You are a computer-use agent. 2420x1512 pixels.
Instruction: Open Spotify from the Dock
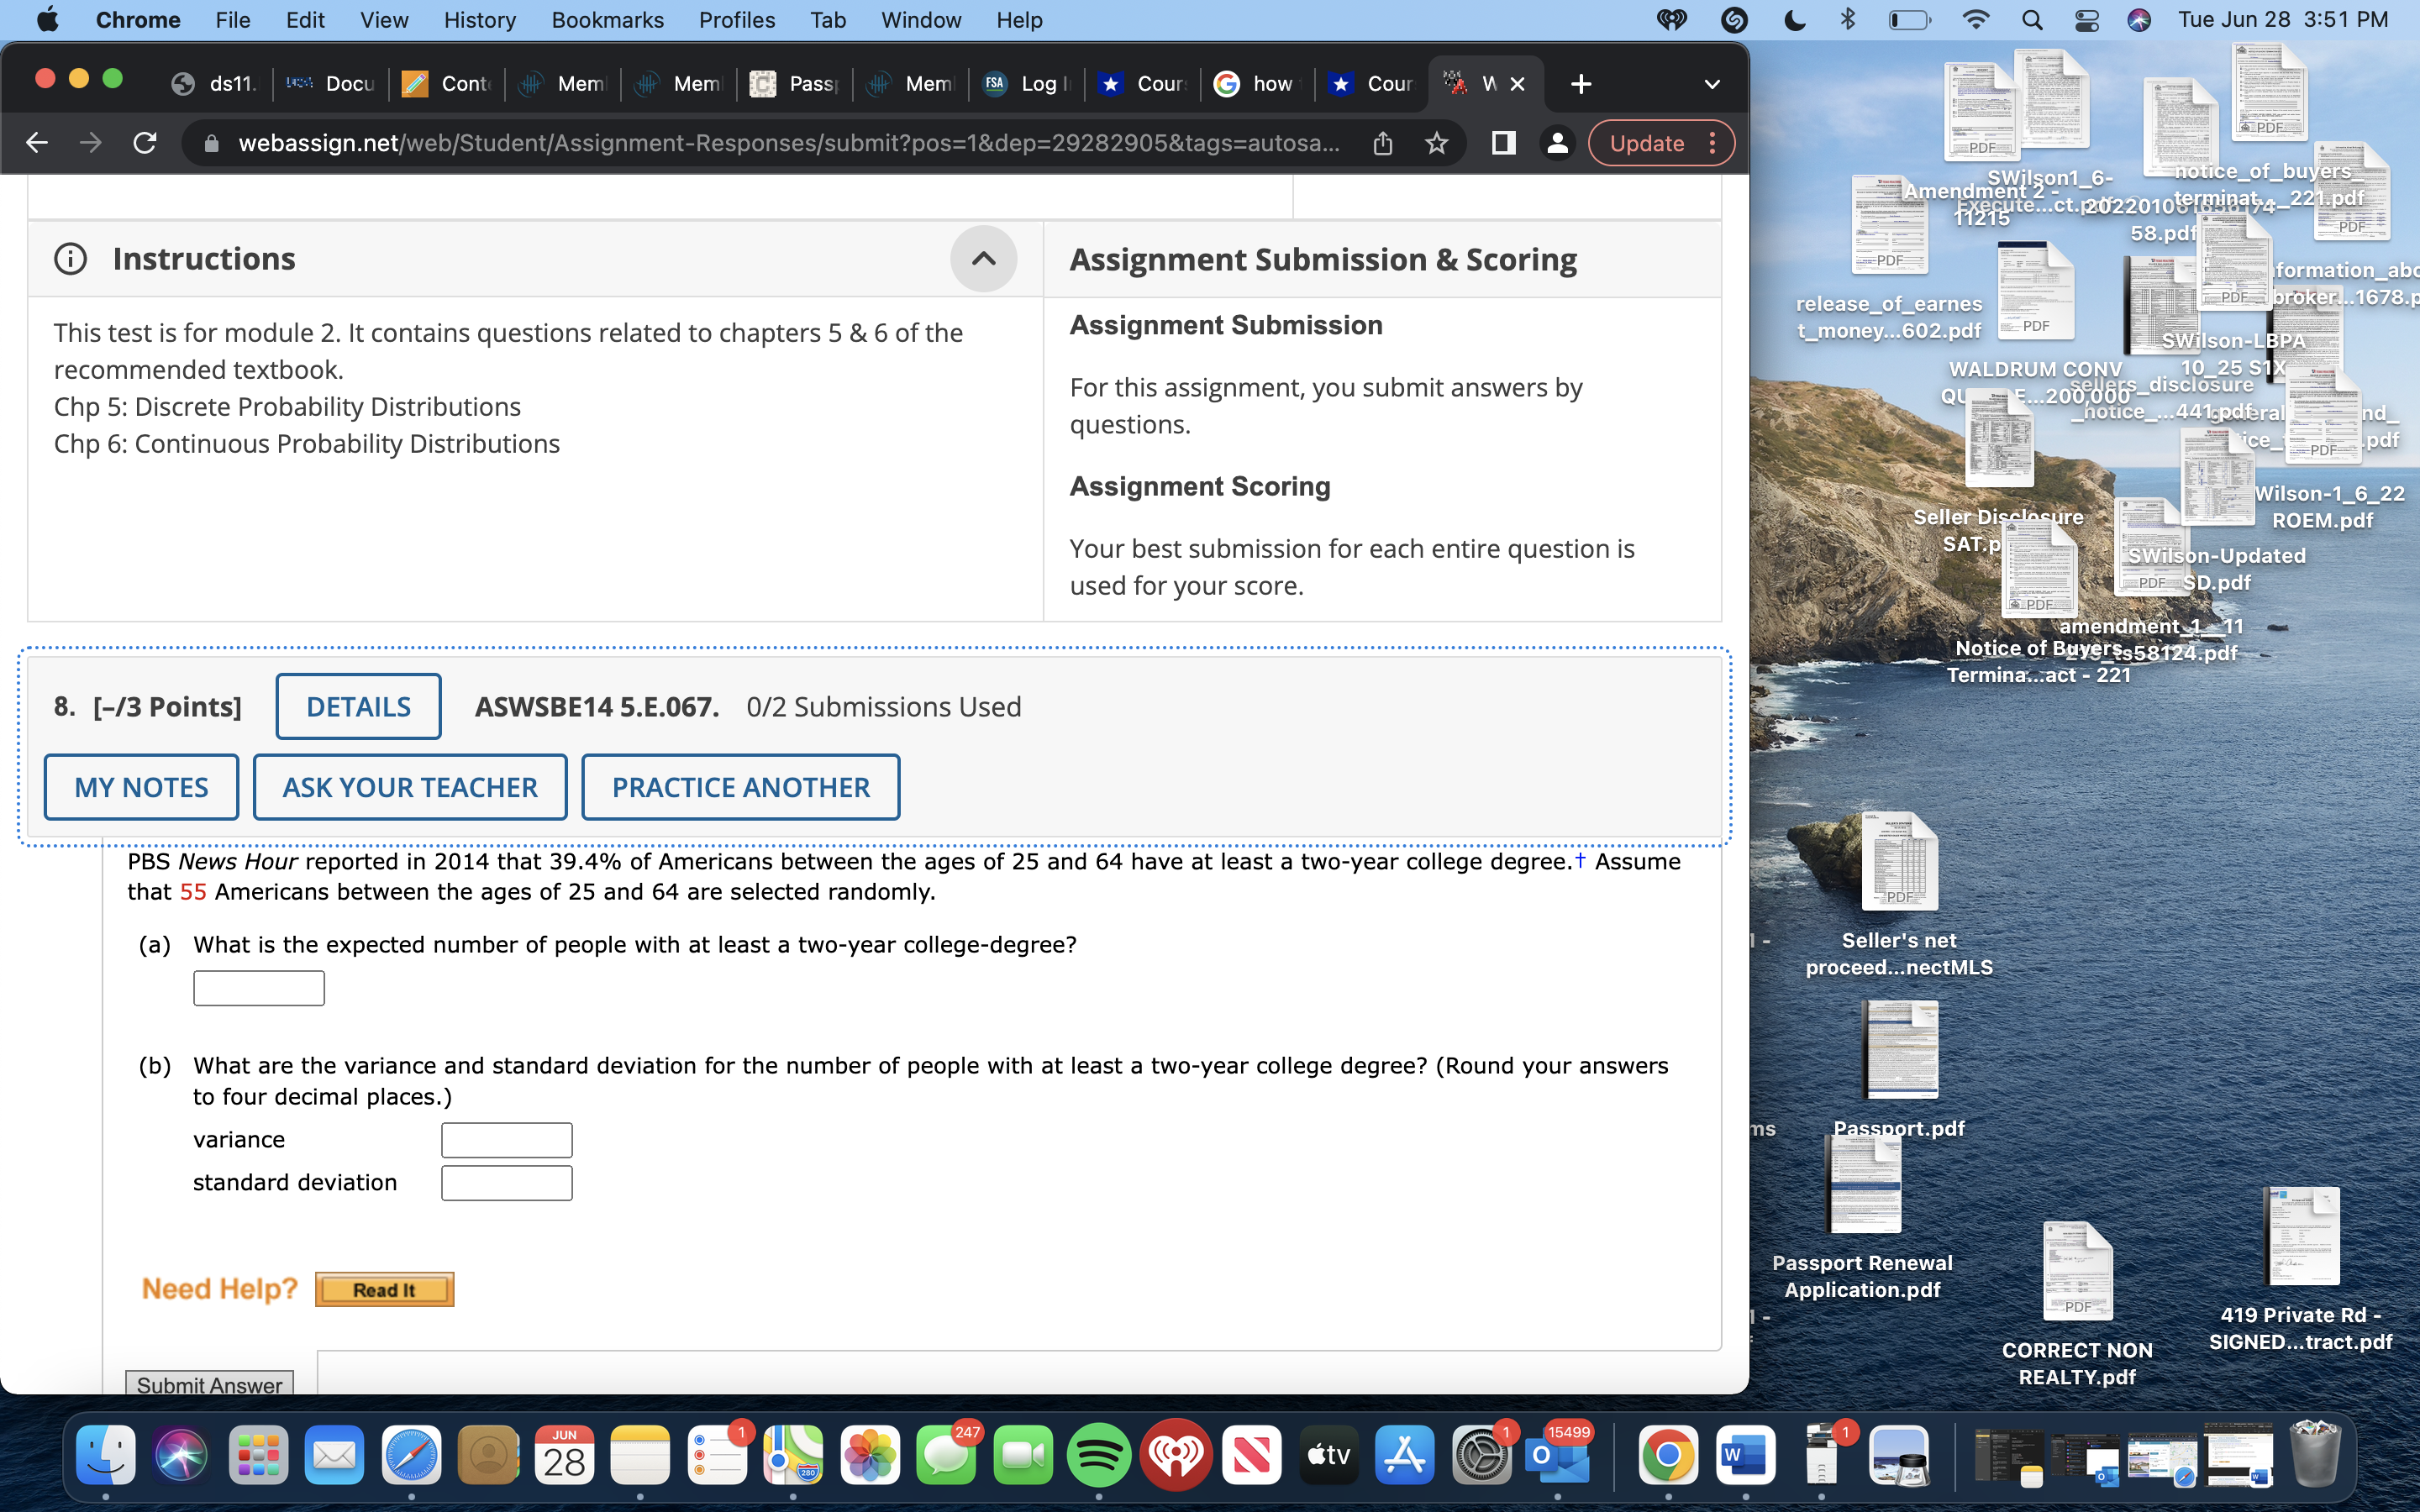point(1098,1455)
